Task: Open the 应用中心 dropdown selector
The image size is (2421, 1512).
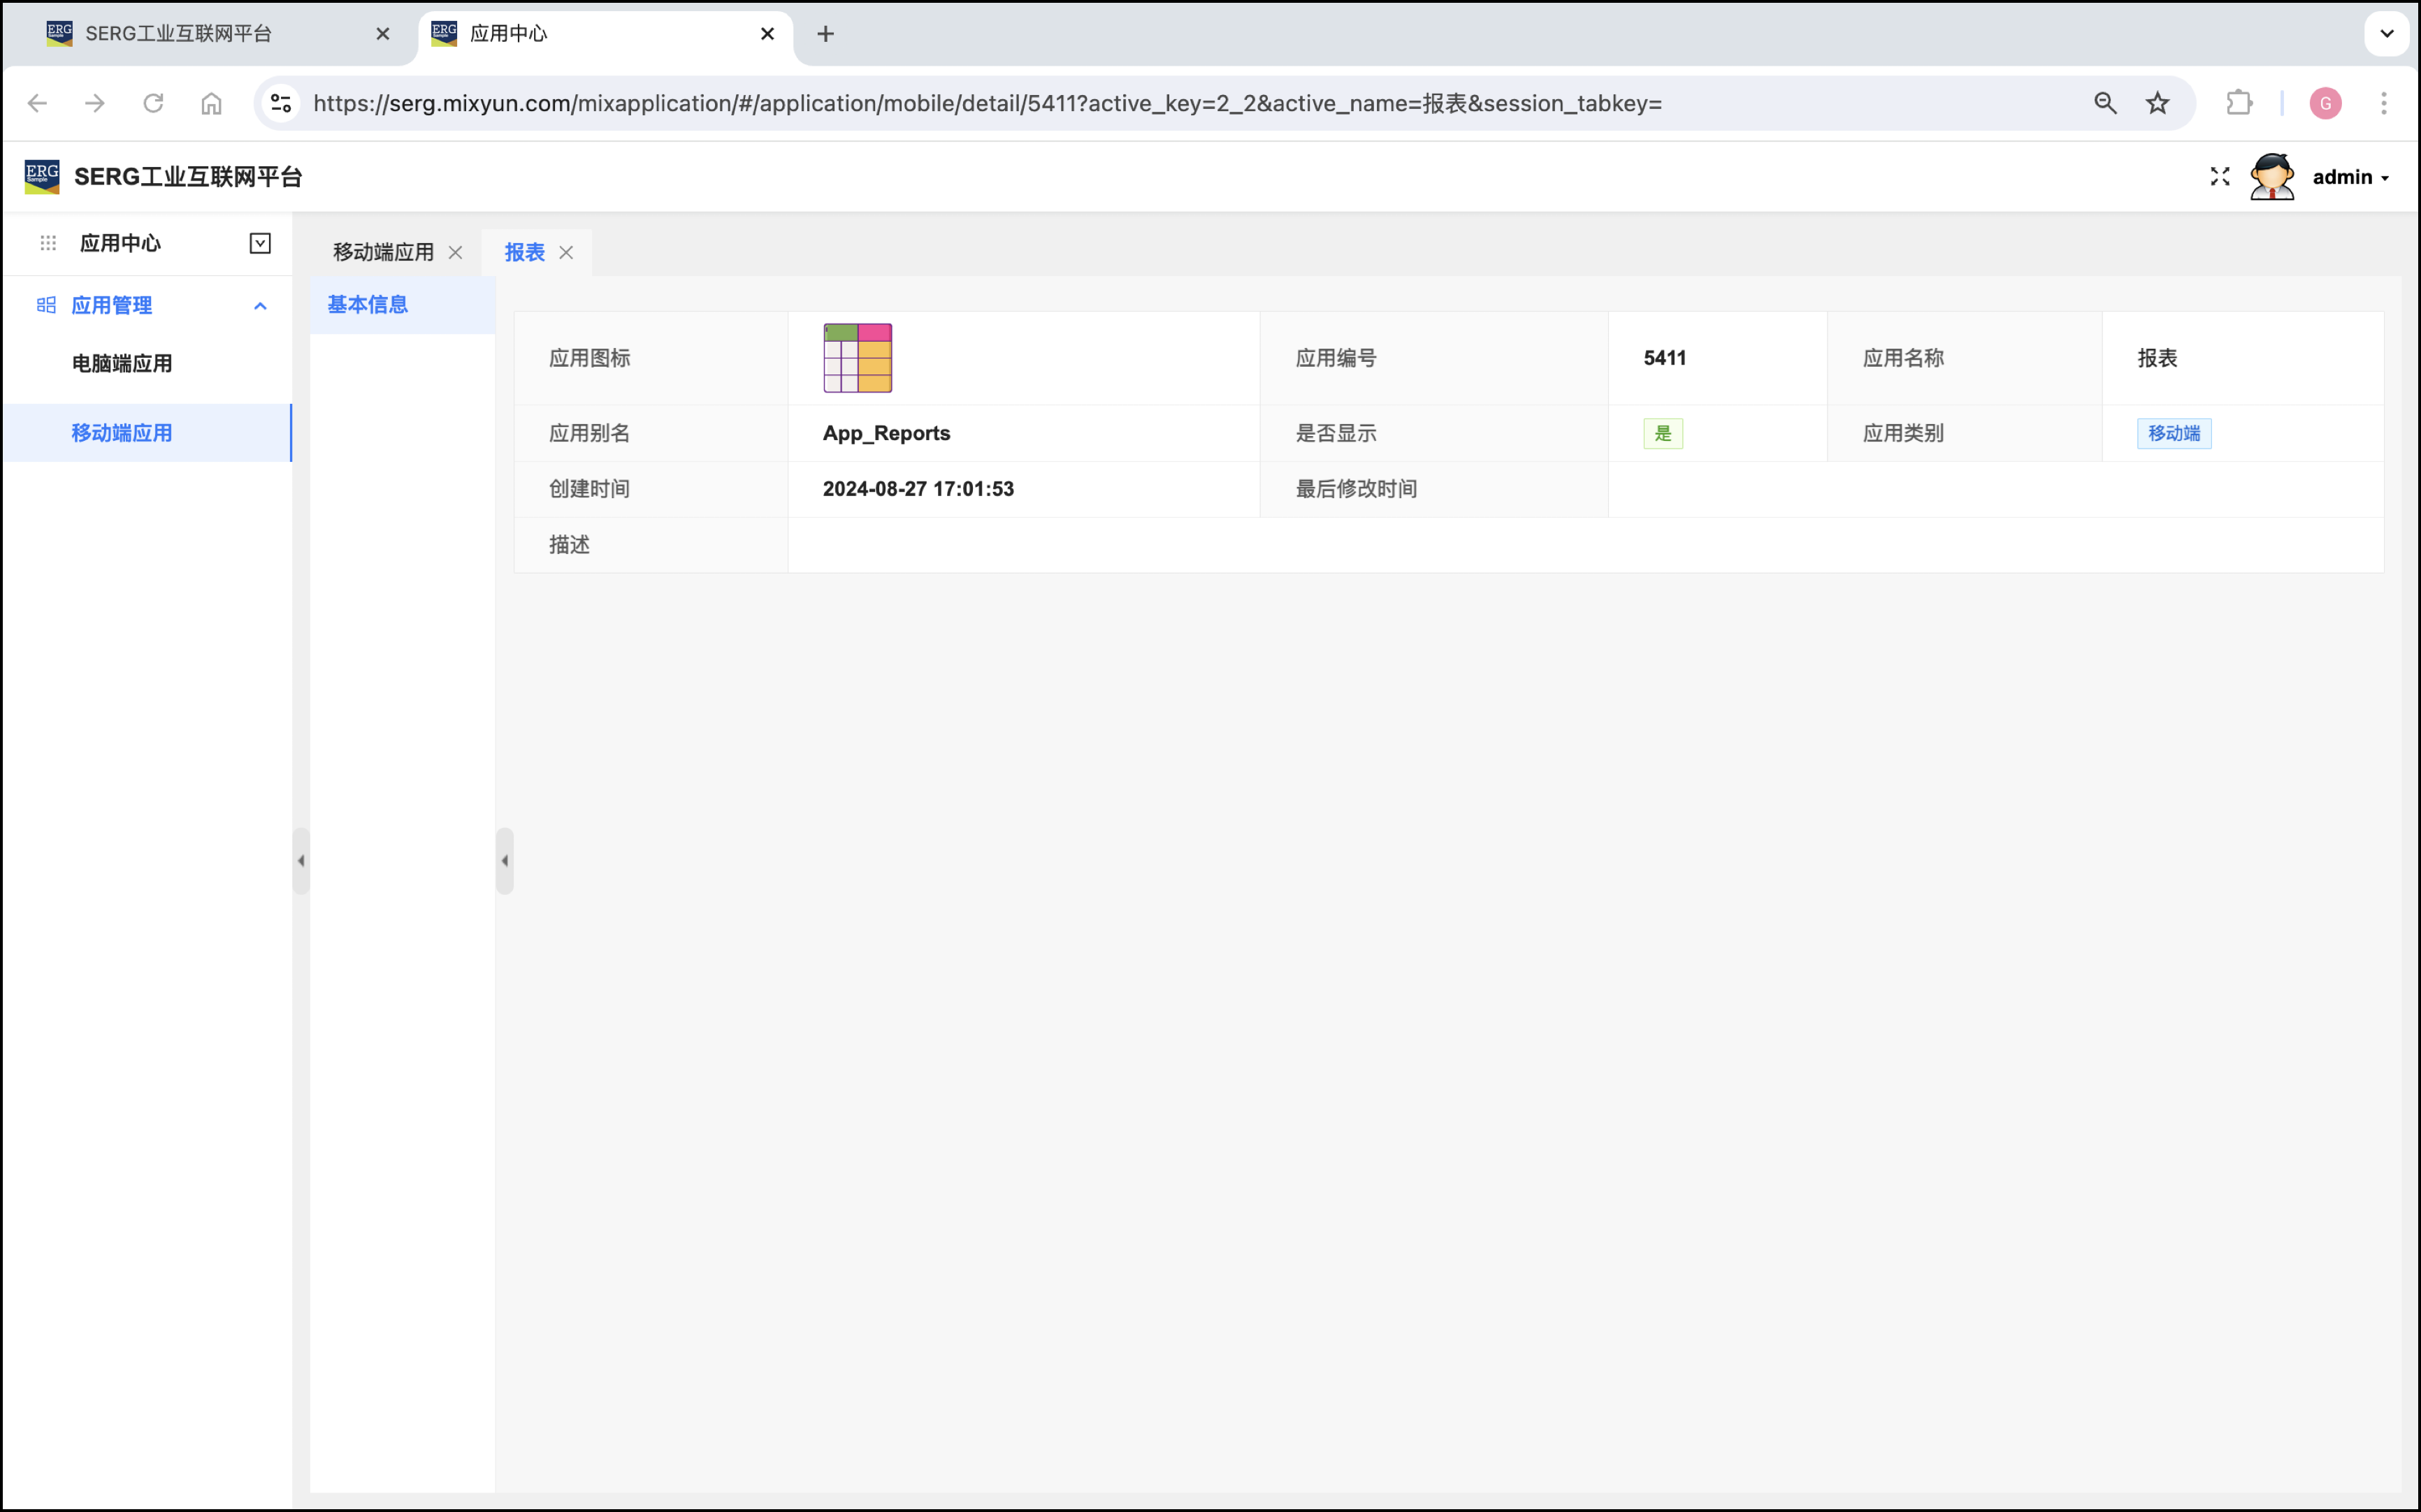Action: point(260,243)
